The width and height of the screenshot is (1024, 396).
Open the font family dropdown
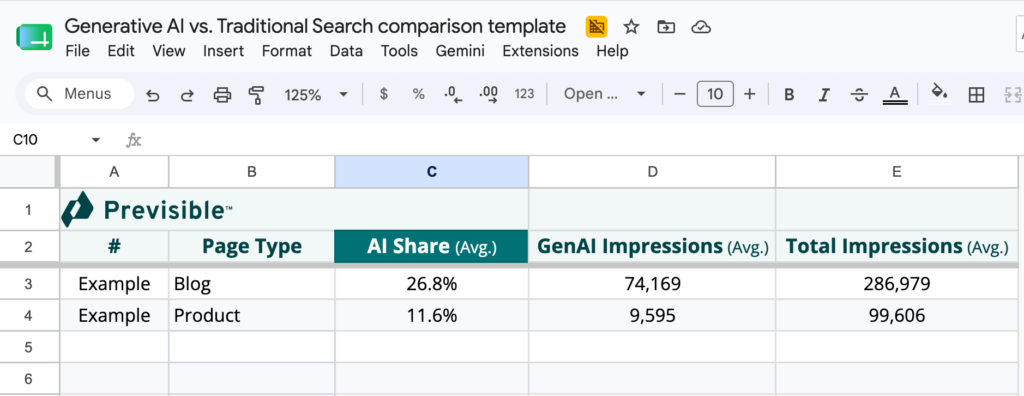pyautogui.click(x=605, y=94)
